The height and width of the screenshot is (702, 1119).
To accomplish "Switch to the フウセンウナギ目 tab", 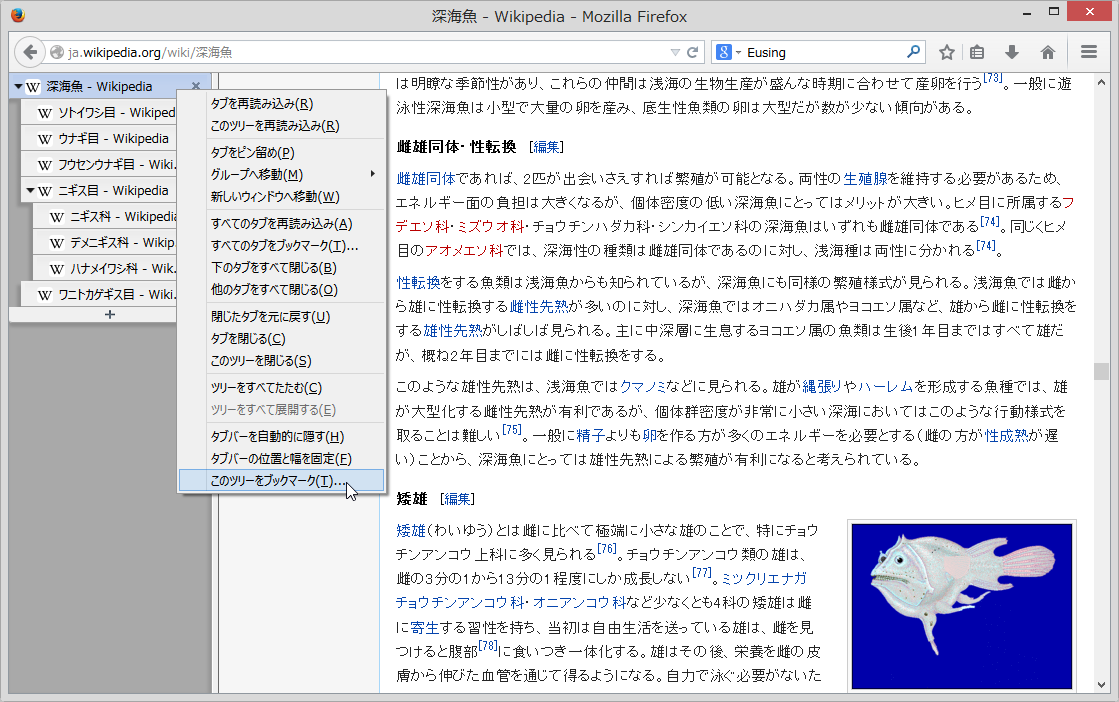I will click(98, 164).
